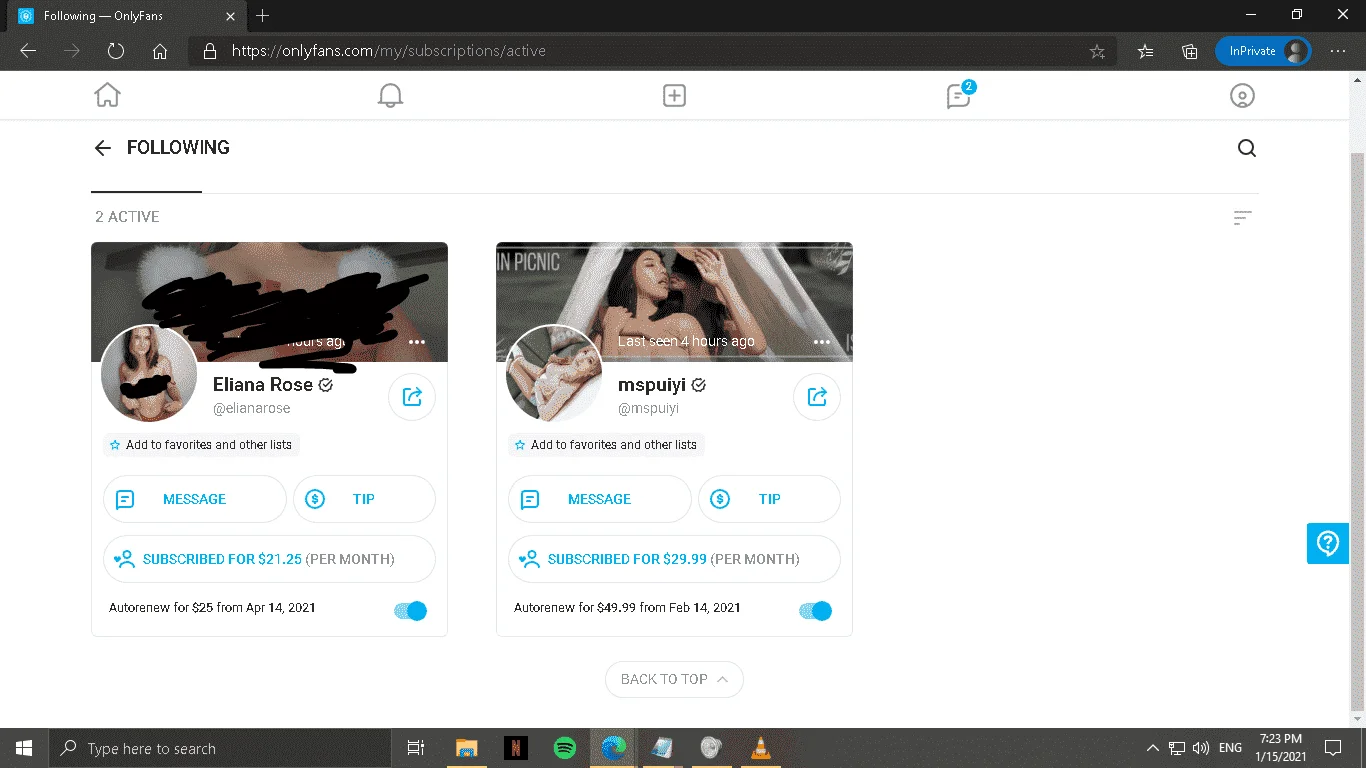Open browser settings and more menu
The image size is (1366, 768).
point(1338,51)
